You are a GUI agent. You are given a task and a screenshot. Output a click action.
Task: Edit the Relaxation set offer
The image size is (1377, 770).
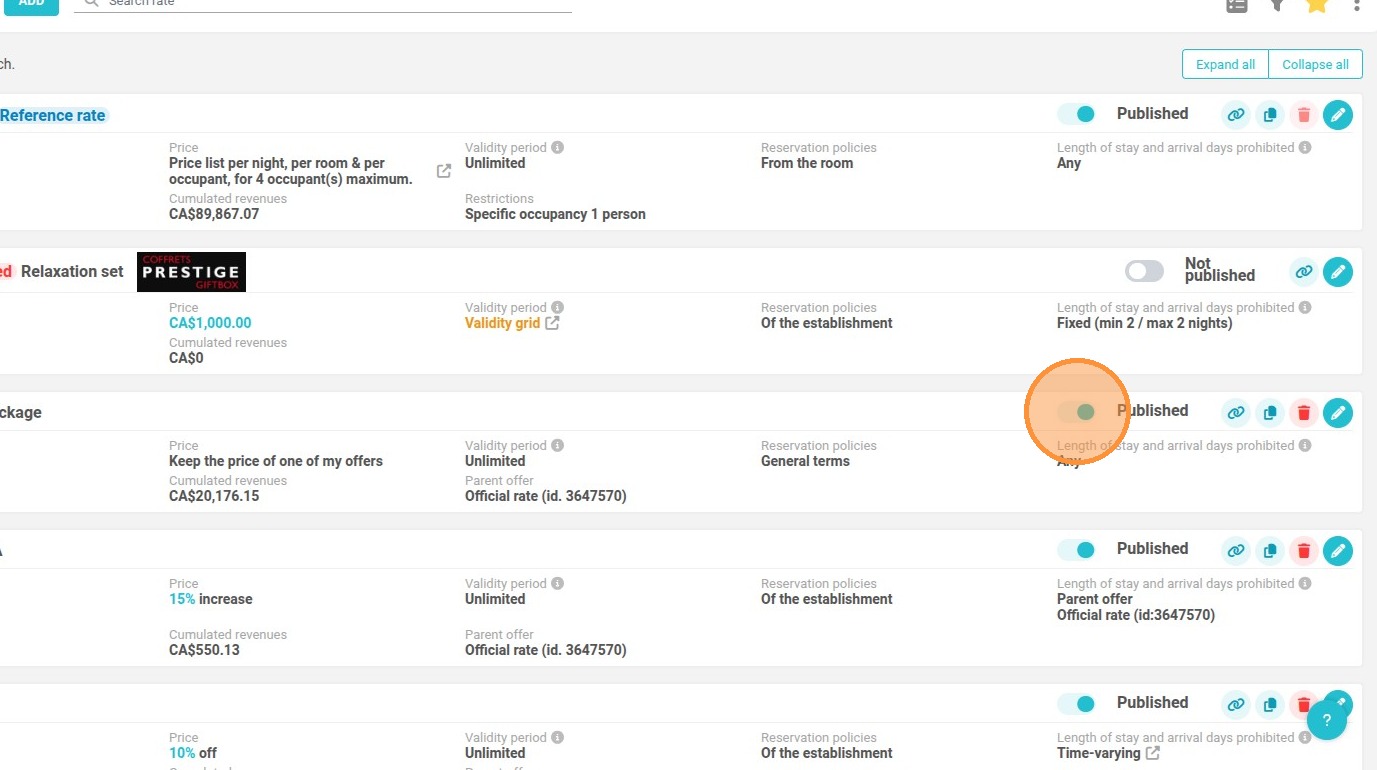coord(1338,271)
